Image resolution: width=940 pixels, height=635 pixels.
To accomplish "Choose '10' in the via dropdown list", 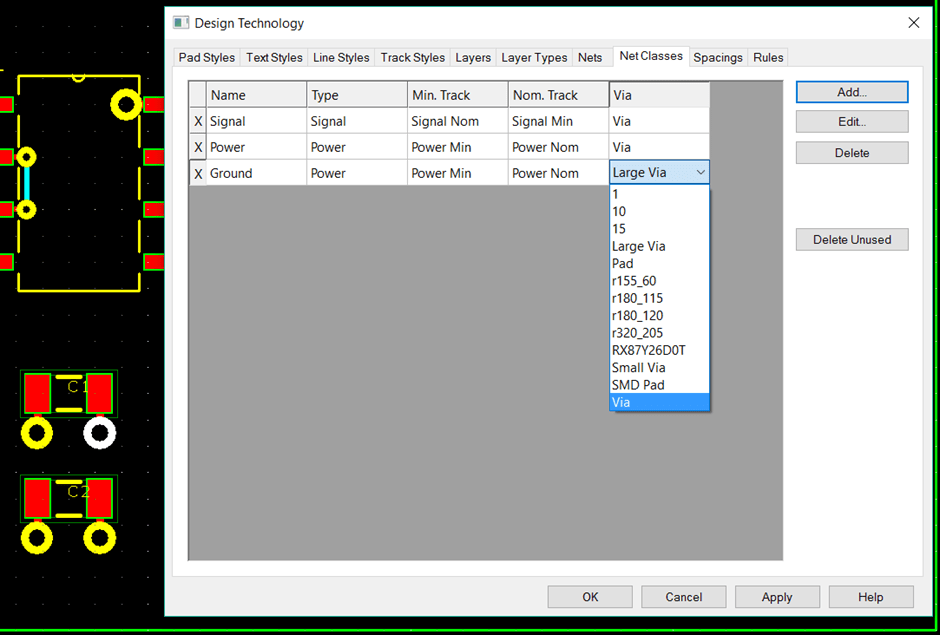I will tap(659, 212).
